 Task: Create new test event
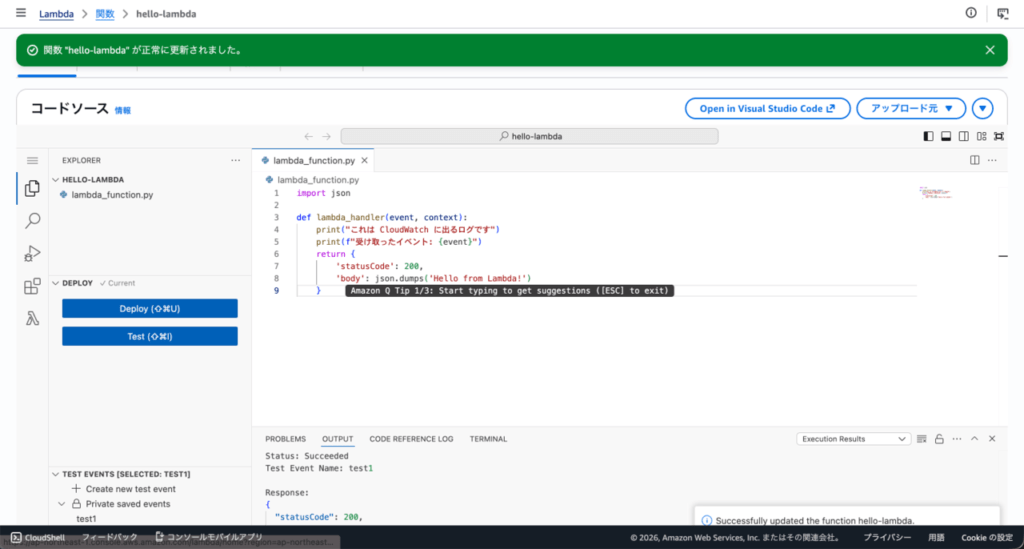130,489
